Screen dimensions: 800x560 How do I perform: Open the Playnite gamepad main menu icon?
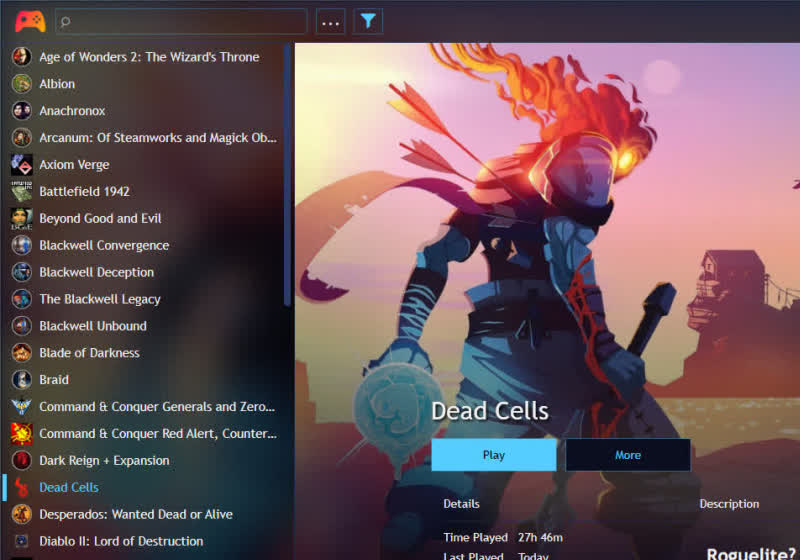click(30, 21)
